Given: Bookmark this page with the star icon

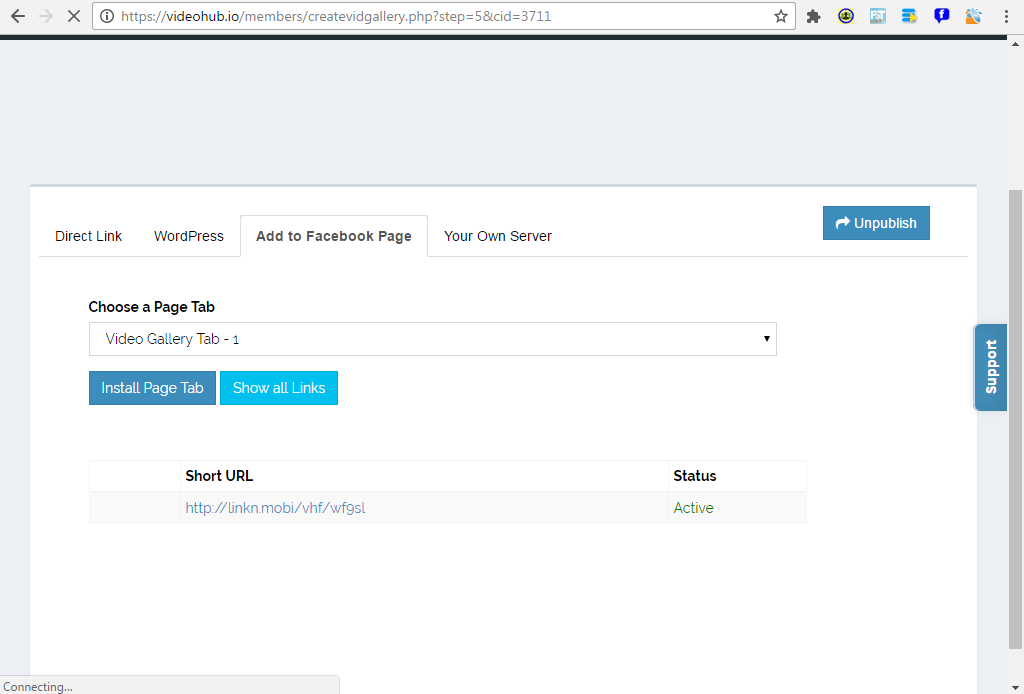Looking at the screenshot, I should pos(780,16).
